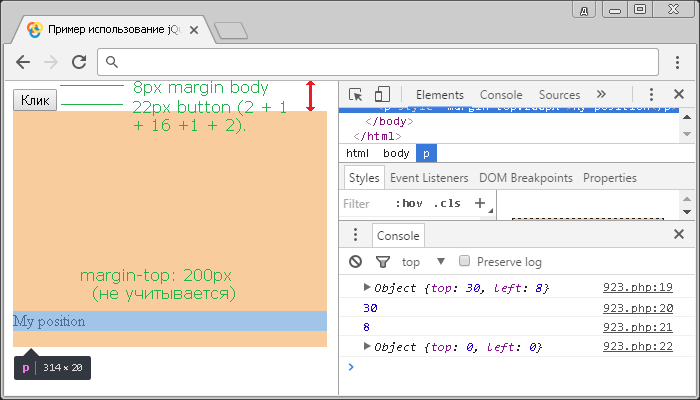Switch to the DevTools Console tab

(x=501, y=95)
